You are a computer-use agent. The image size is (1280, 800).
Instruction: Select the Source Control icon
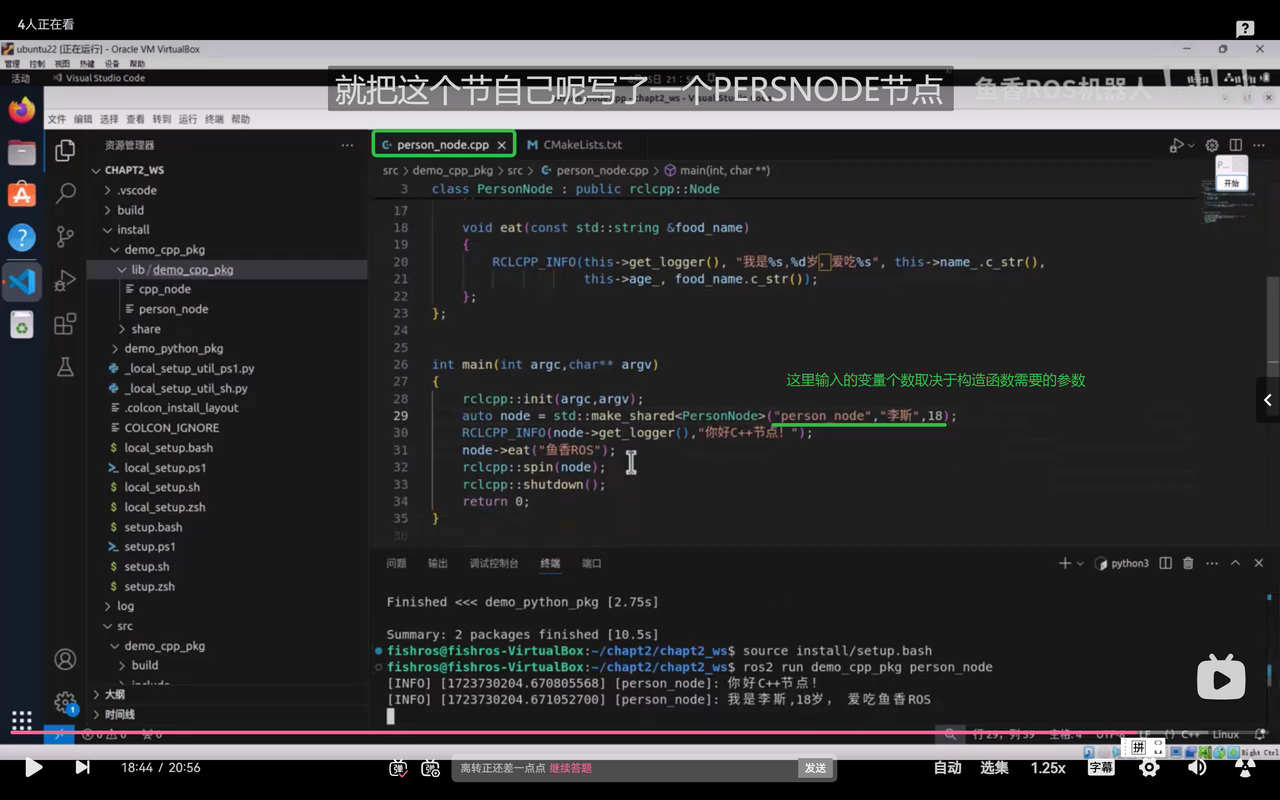tap(65, 235)
